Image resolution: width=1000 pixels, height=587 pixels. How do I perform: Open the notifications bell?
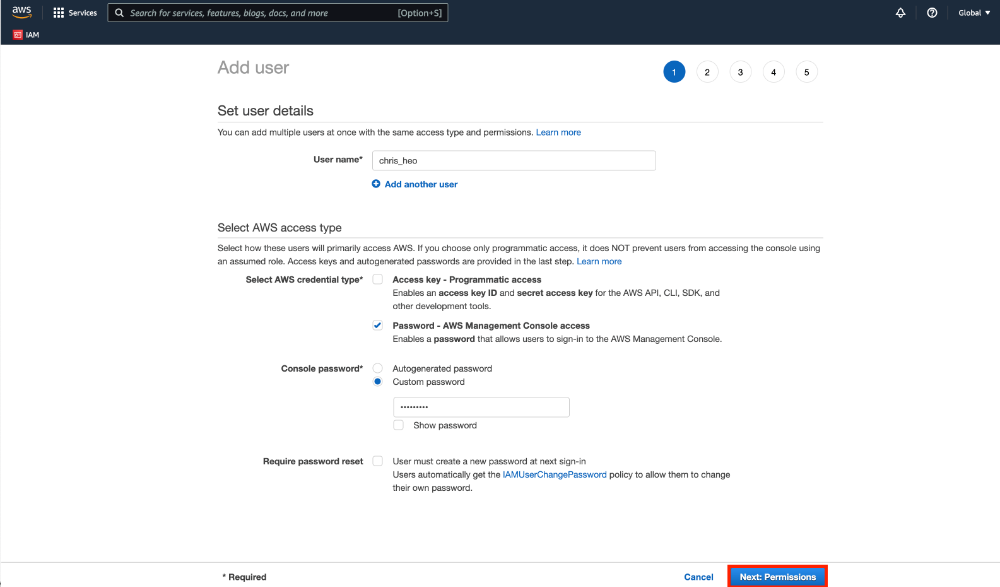click(901, 13)
